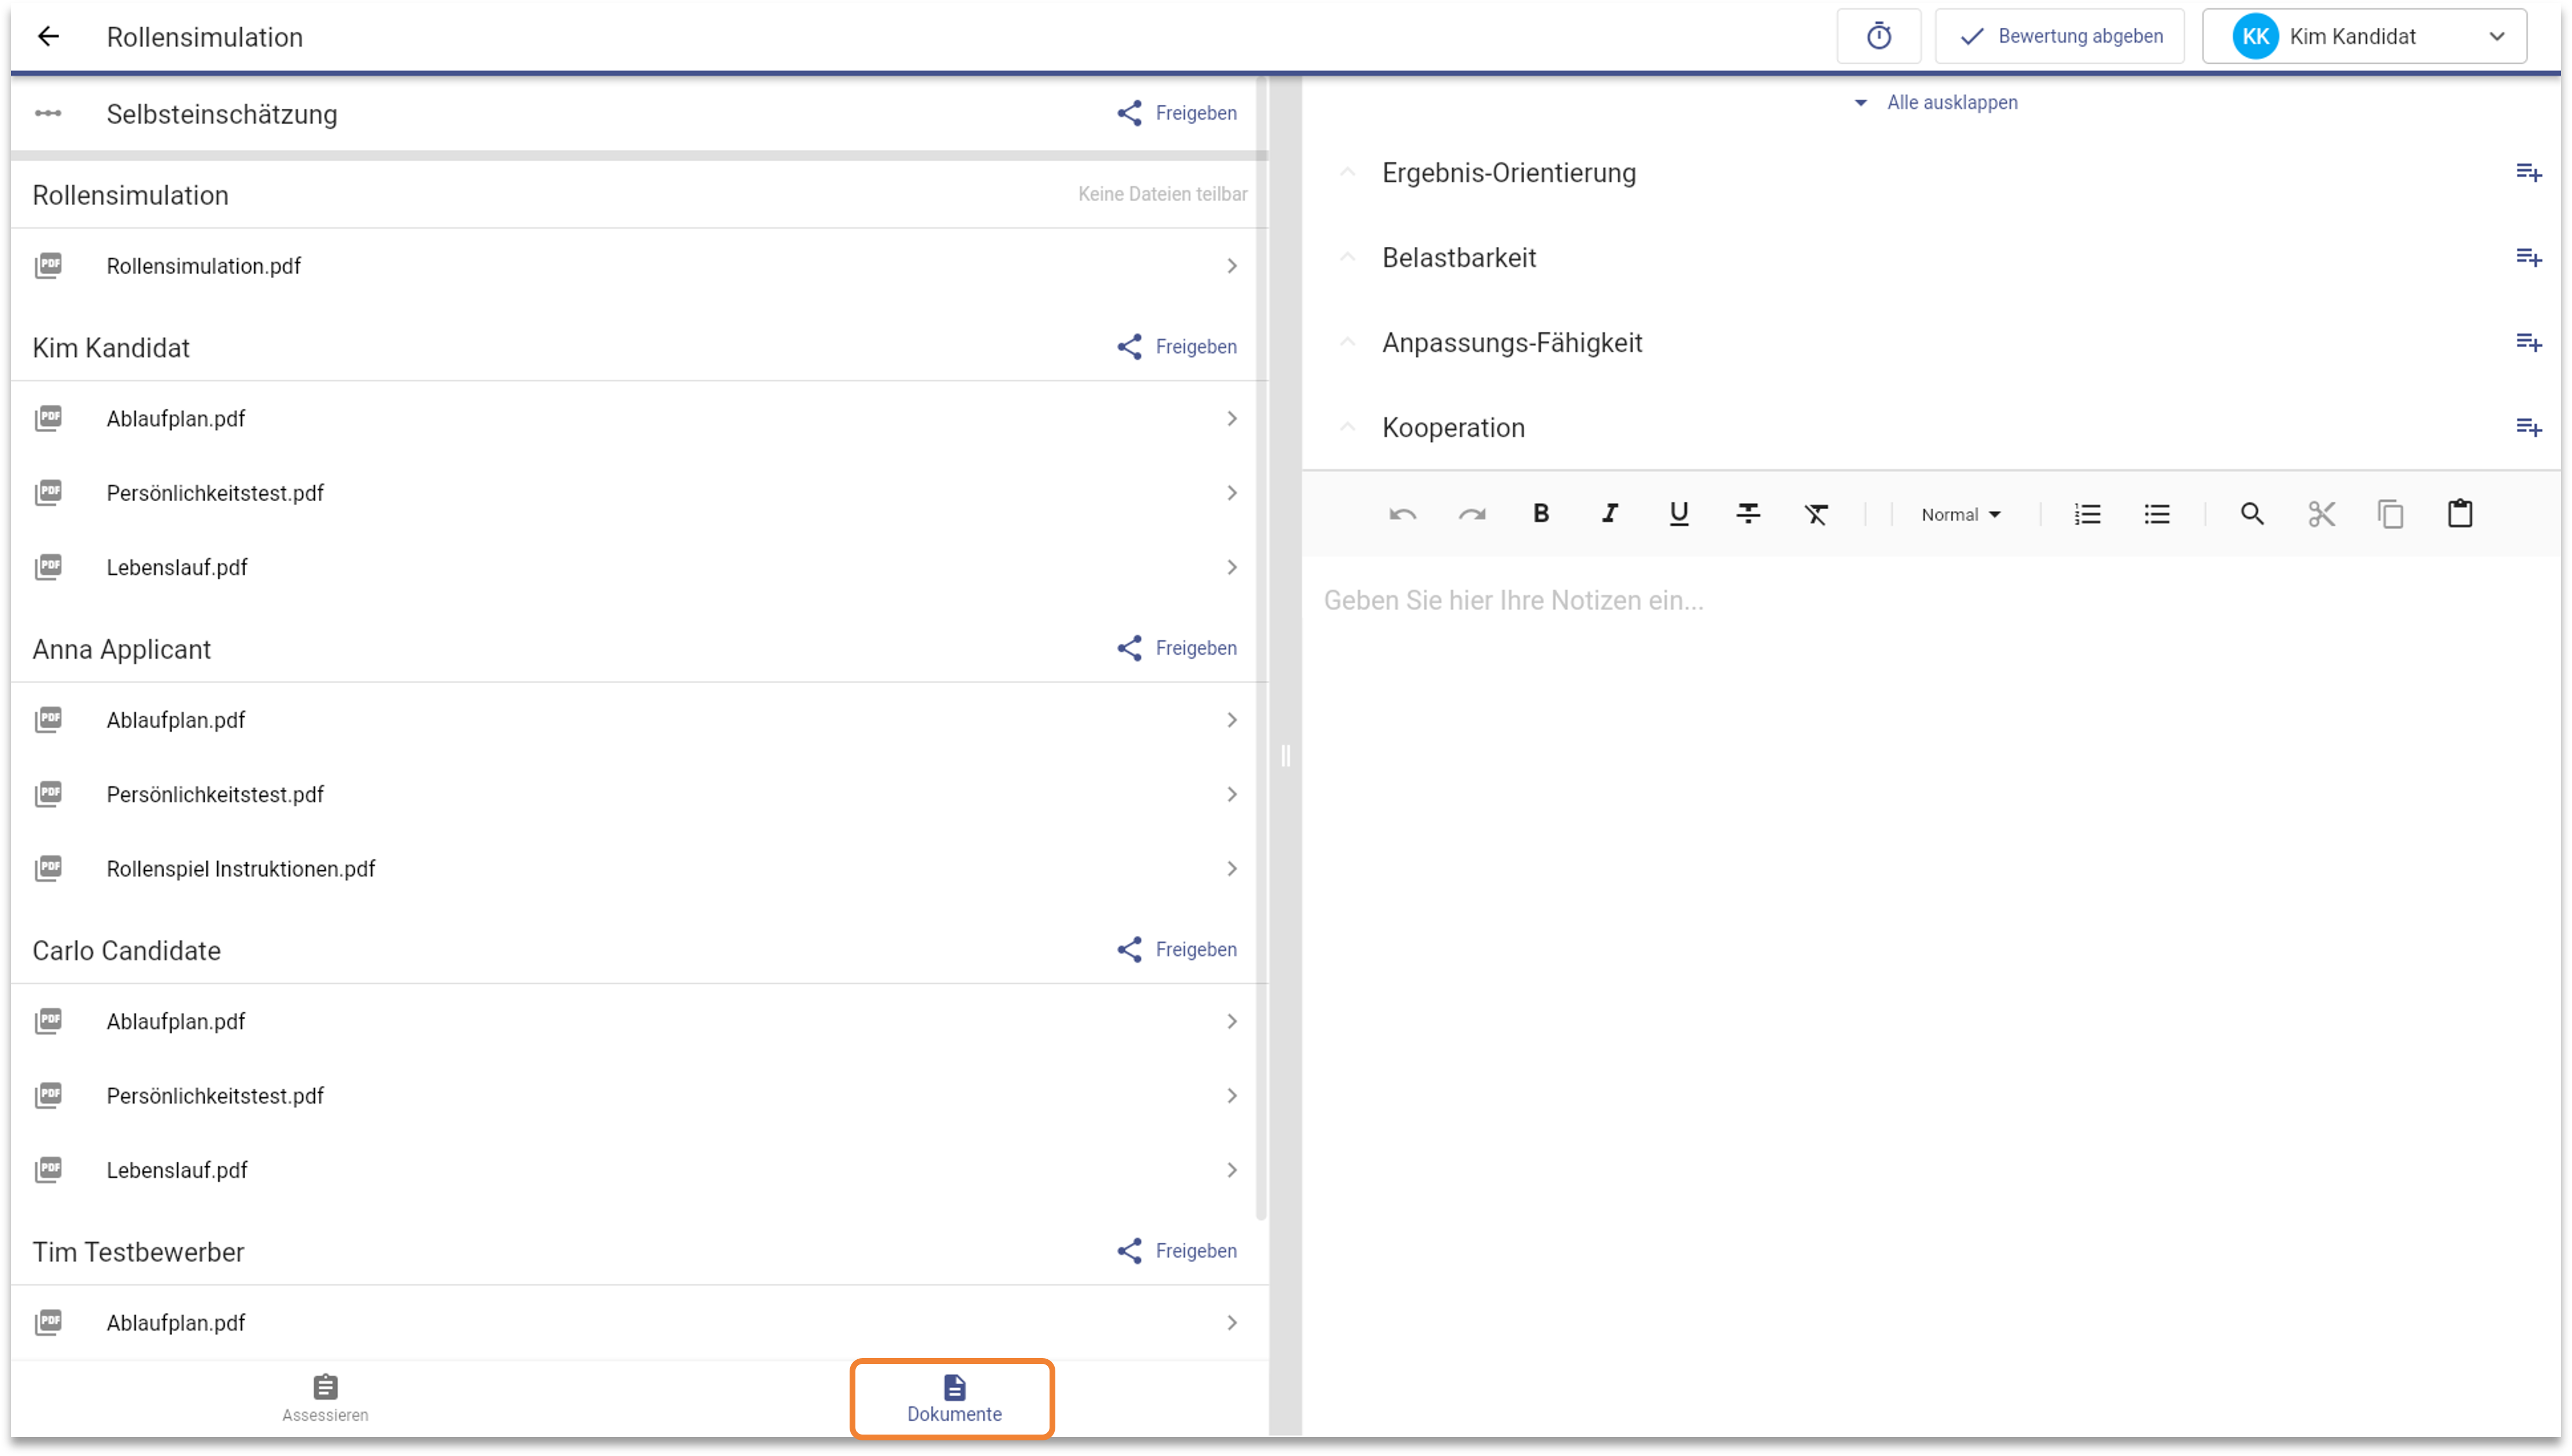
Task: Click the Selbsteinschätzung scale icon
Action: pos(48,113)
